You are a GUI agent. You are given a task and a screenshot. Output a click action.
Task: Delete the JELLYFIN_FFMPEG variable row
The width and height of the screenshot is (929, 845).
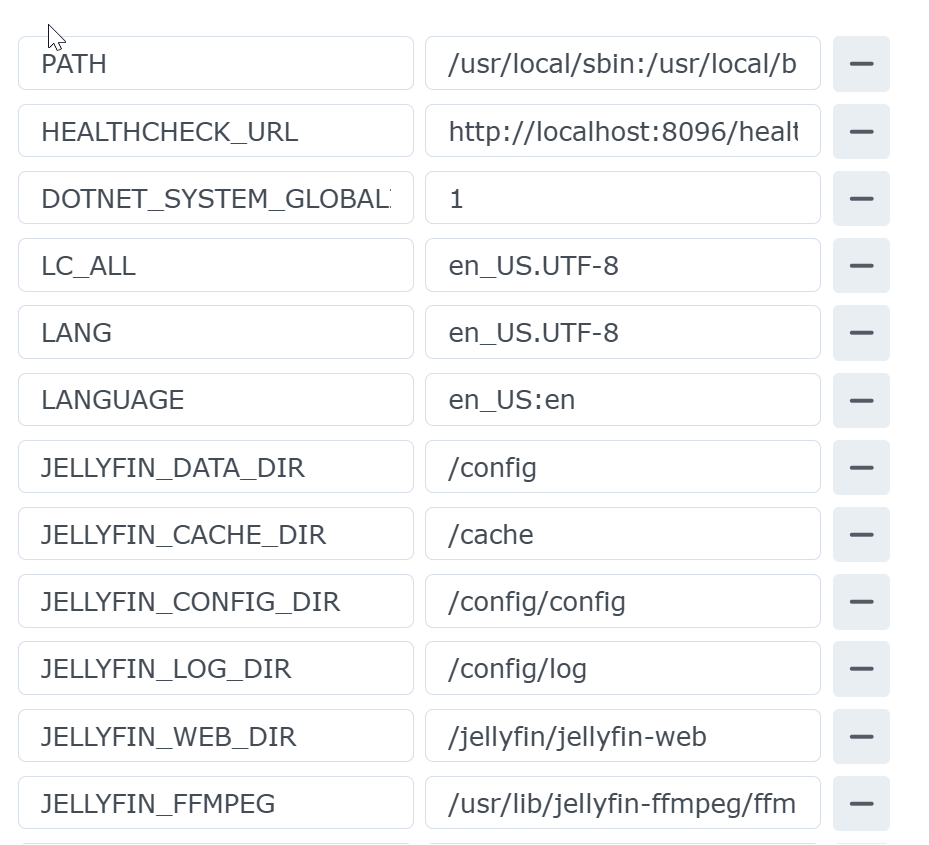click(861, 803)
